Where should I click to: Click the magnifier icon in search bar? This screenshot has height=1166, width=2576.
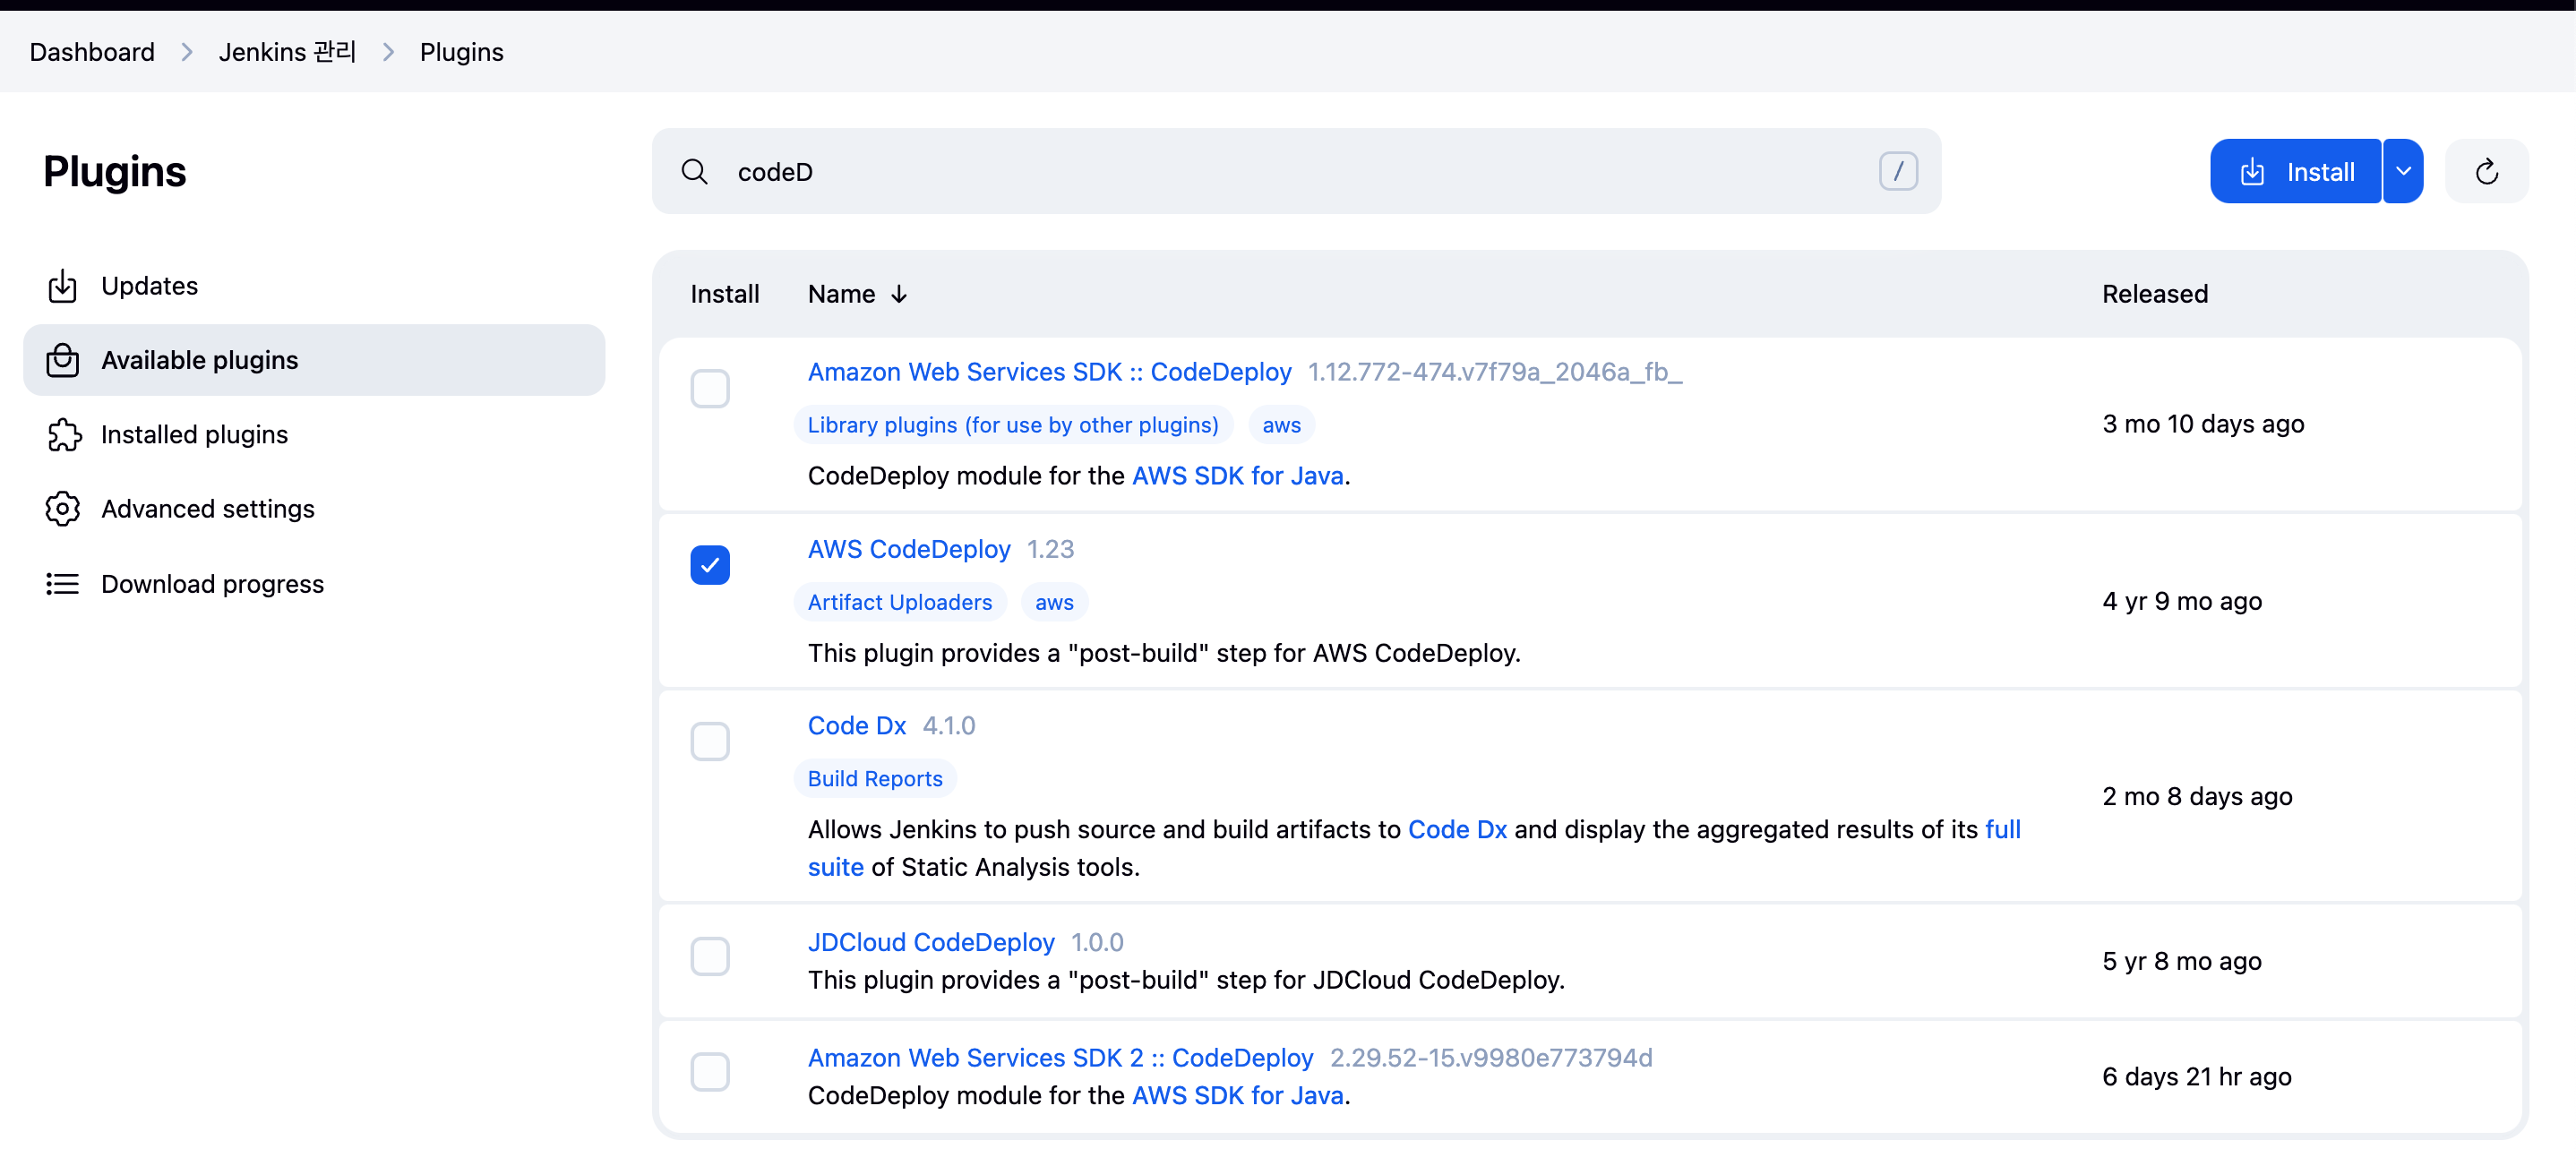click(694, 172)
